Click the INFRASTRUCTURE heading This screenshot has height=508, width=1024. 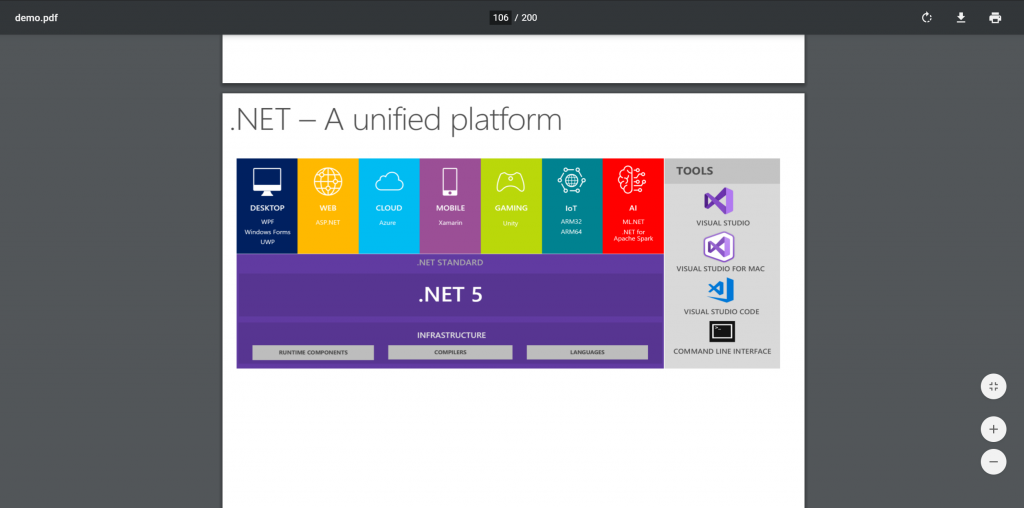click(451, 335)
